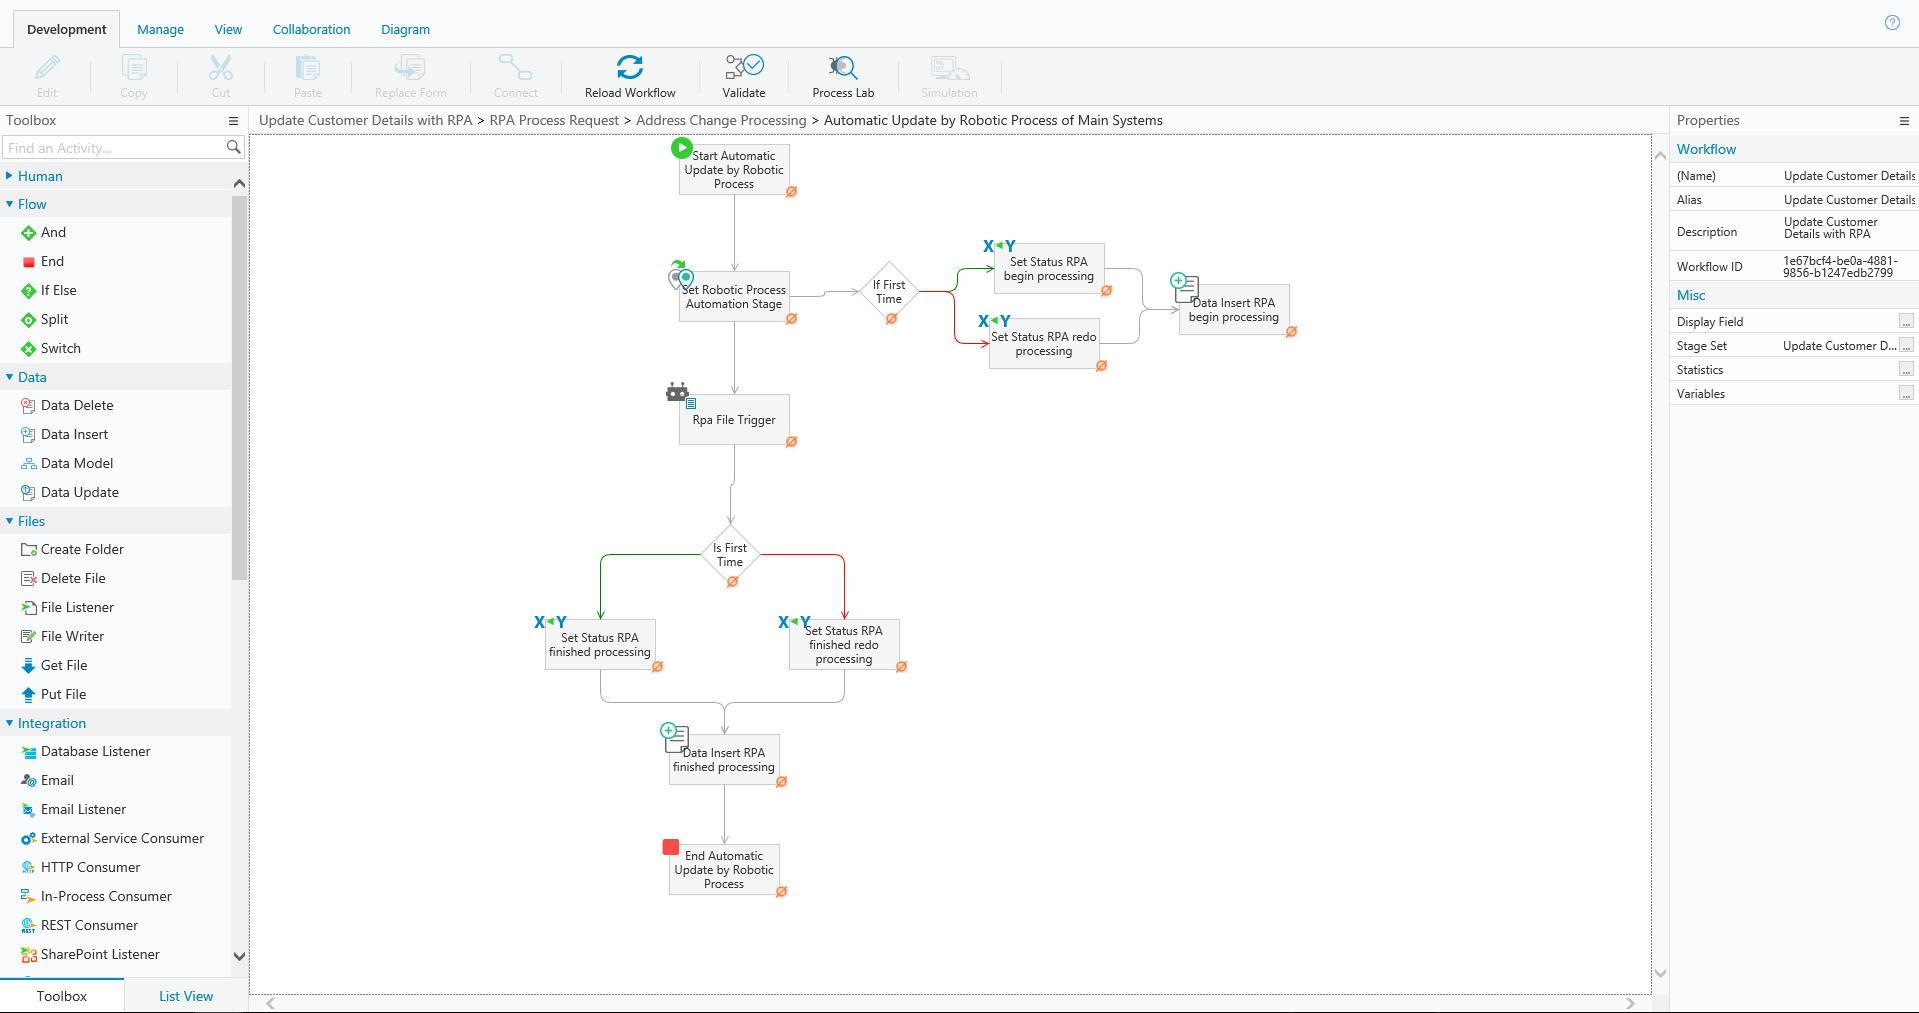Screen dimensions: 1919x1013
Task: Collapse the Files toolbox category
Action: coord(9,521)
